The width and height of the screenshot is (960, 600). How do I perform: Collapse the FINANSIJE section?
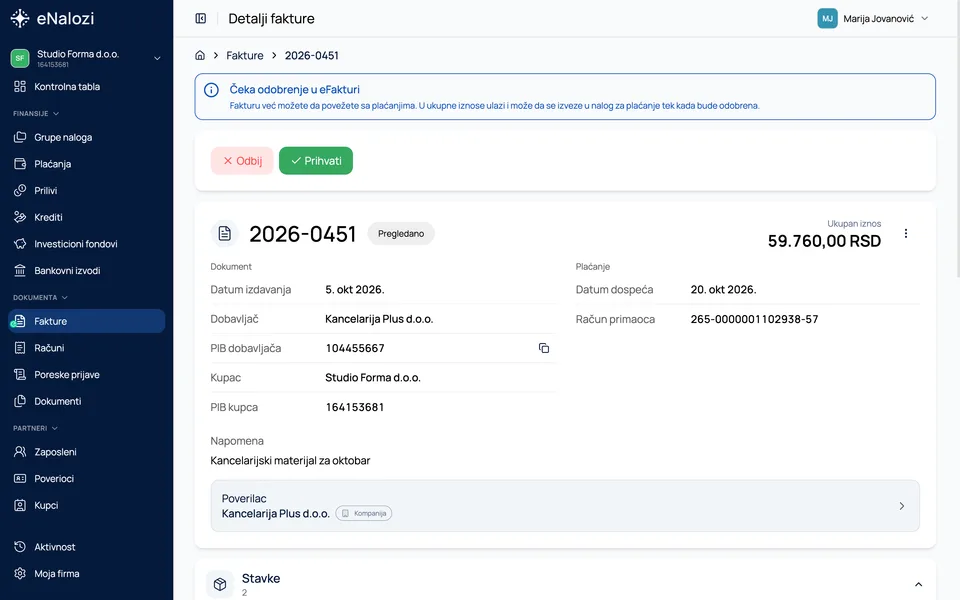[36, 113]
